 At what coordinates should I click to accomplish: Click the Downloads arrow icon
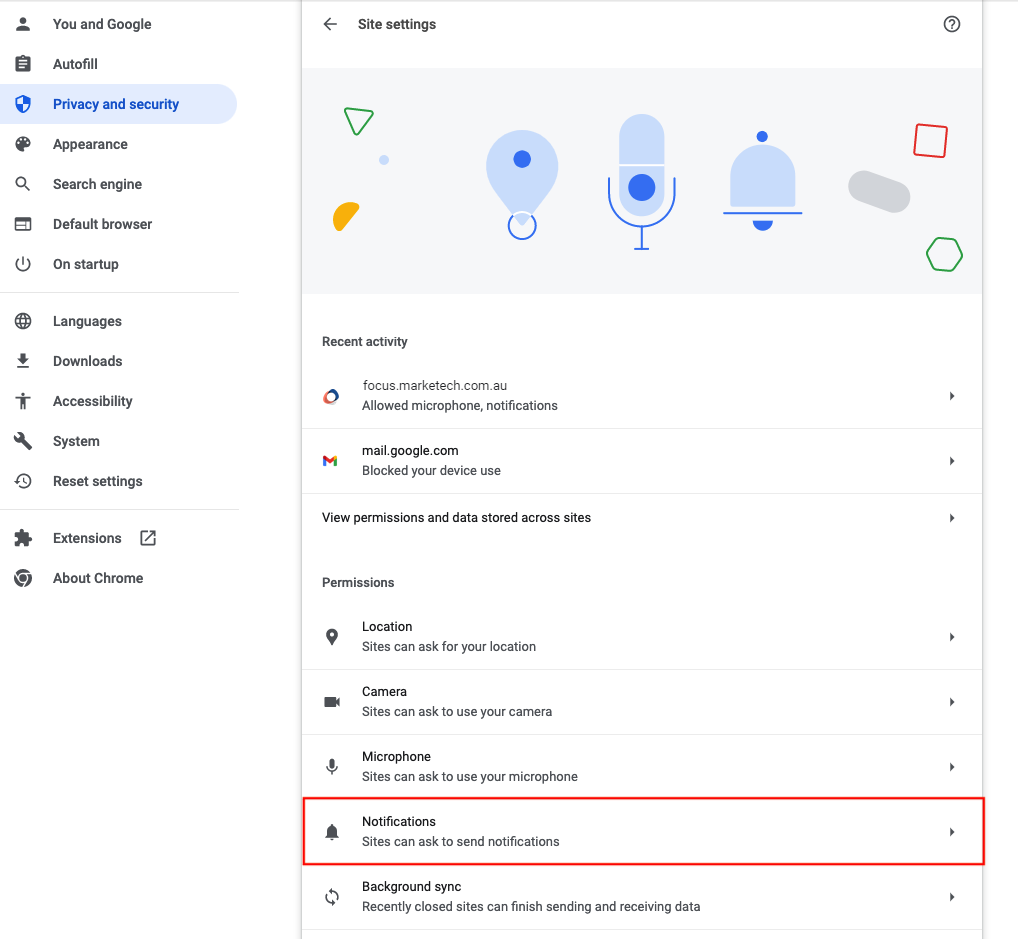coord(23,361)
